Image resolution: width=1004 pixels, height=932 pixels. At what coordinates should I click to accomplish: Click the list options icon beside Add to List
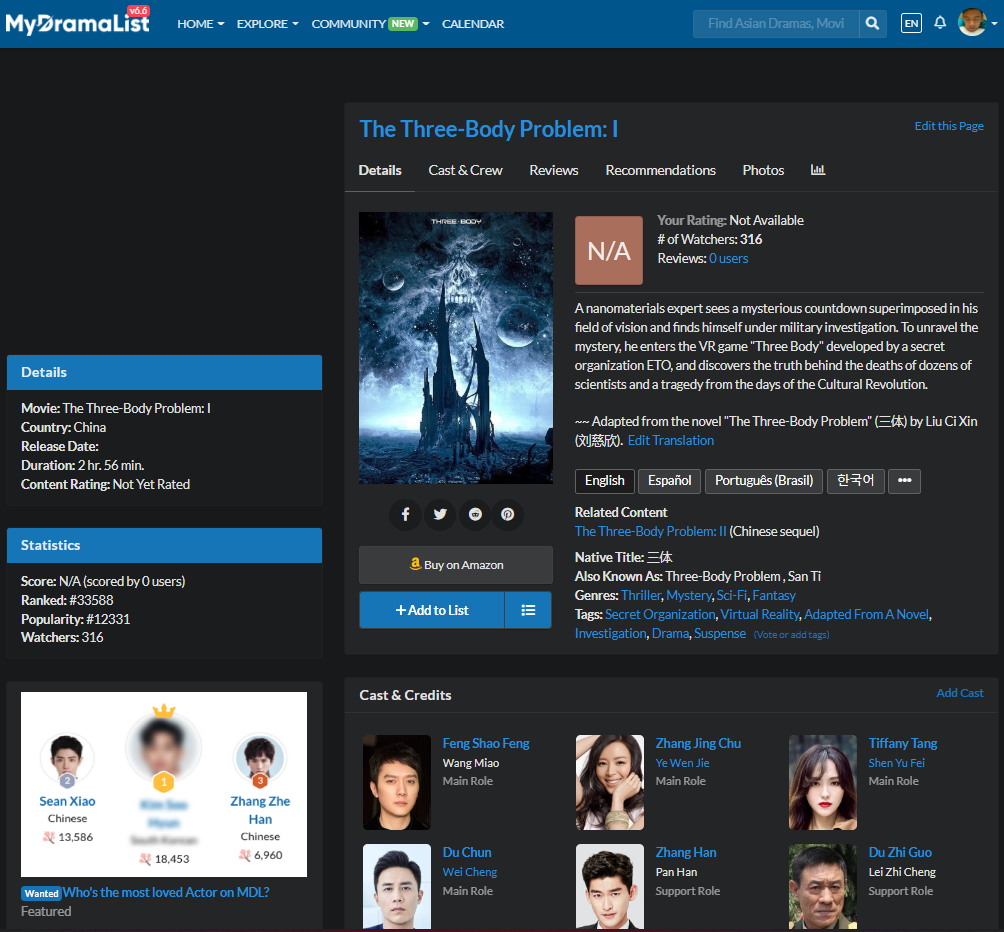coord(528,610)
